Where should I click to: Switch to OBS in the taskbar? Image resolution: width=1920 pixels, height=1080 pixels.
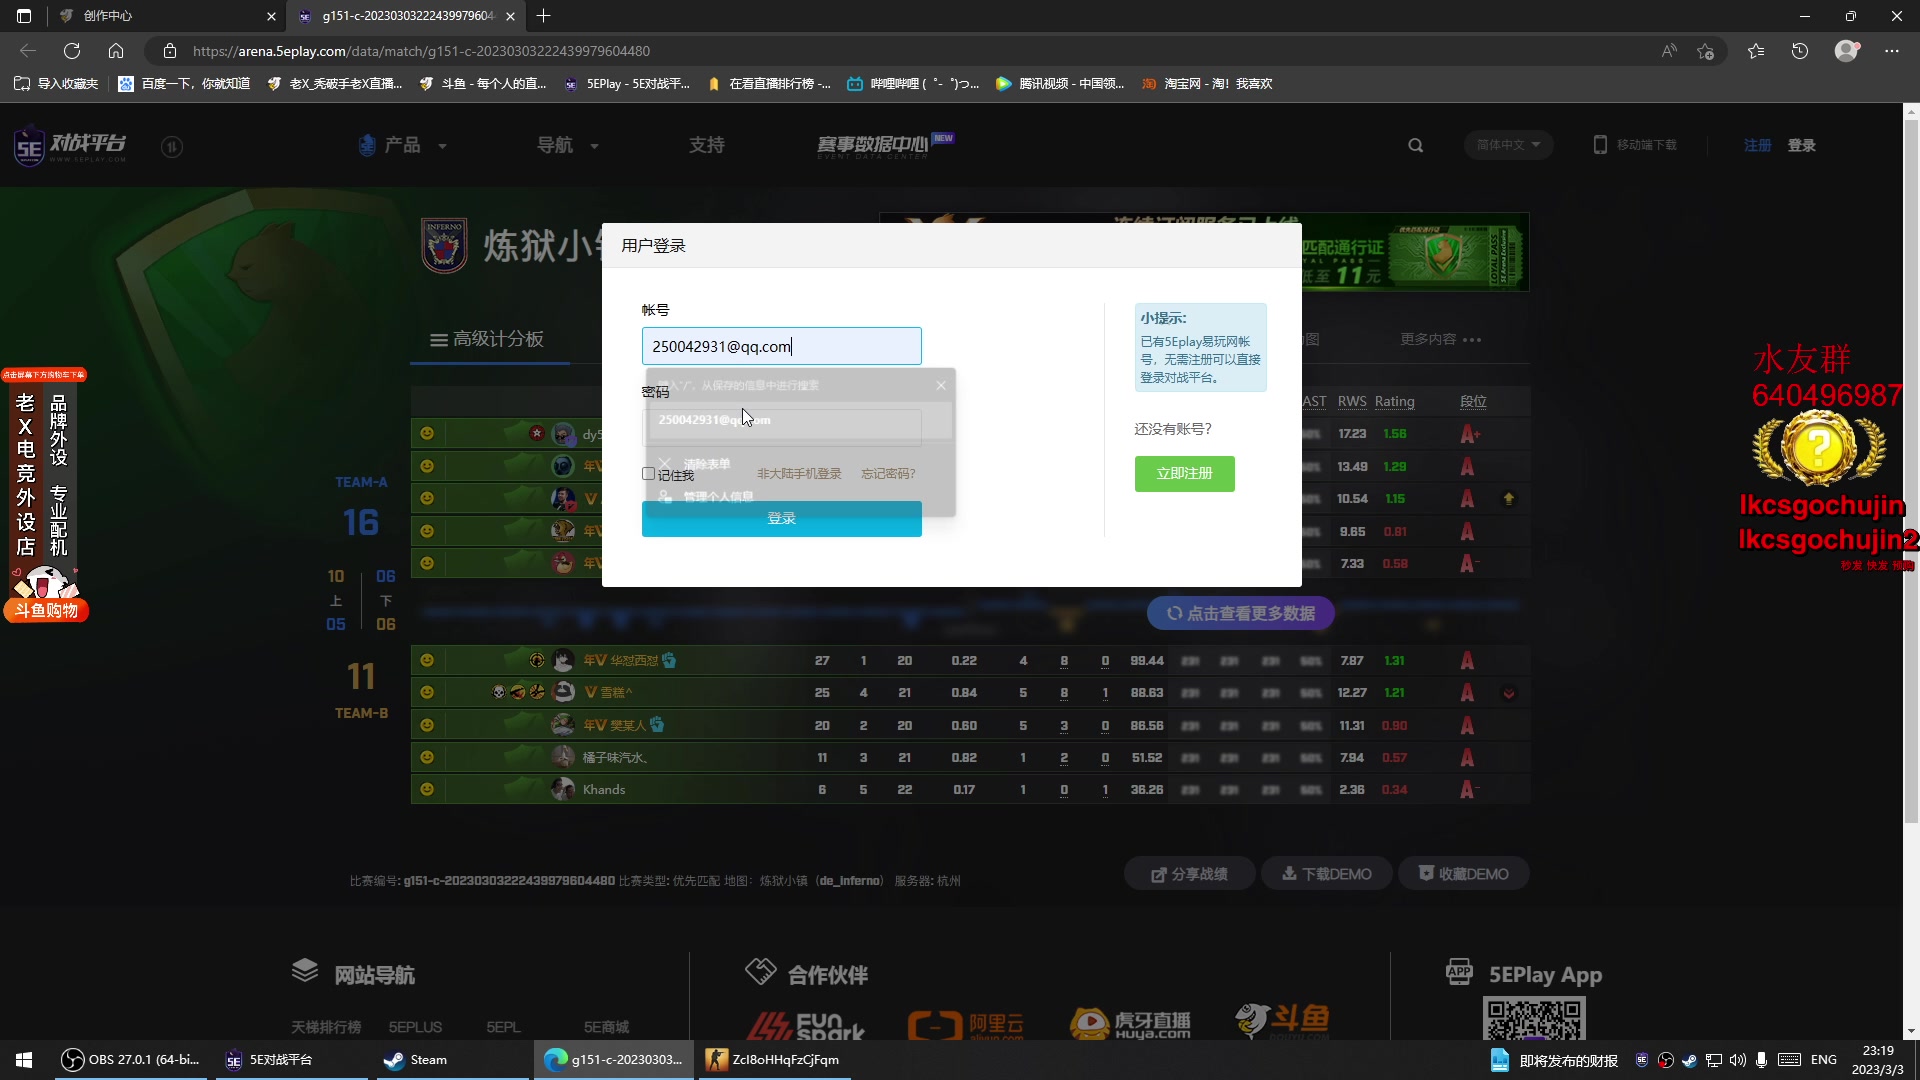coord(130,1060)
